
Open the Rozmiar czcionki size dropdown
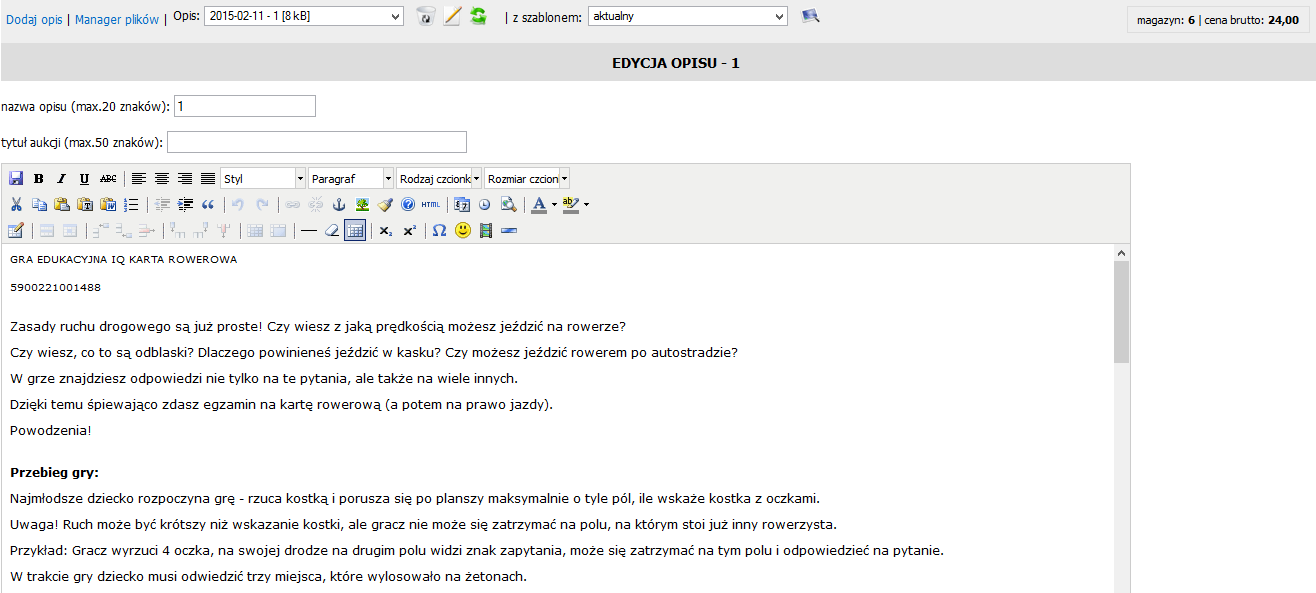coord(527,179)
